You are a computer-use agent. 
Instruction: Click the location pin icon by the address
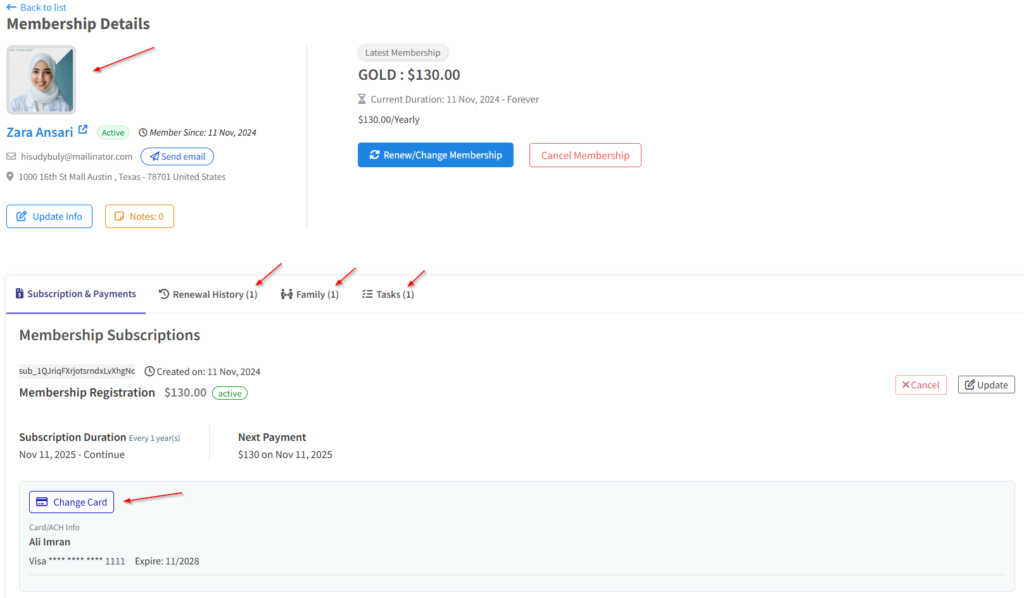(11, 177)
